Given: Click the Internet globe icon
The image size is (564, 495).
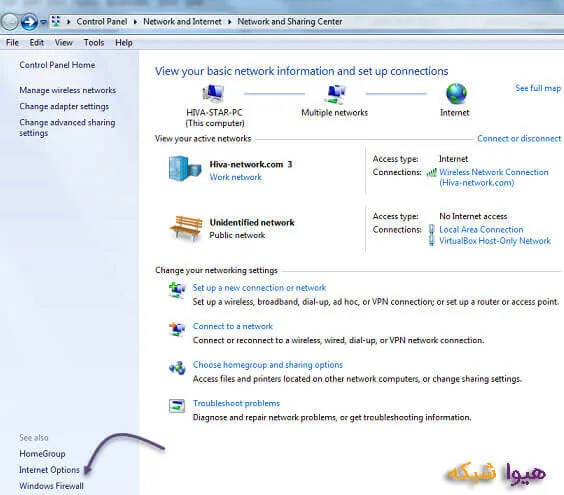Looking at the screenshot, I should pyautogui.click(x=456, y=93).
